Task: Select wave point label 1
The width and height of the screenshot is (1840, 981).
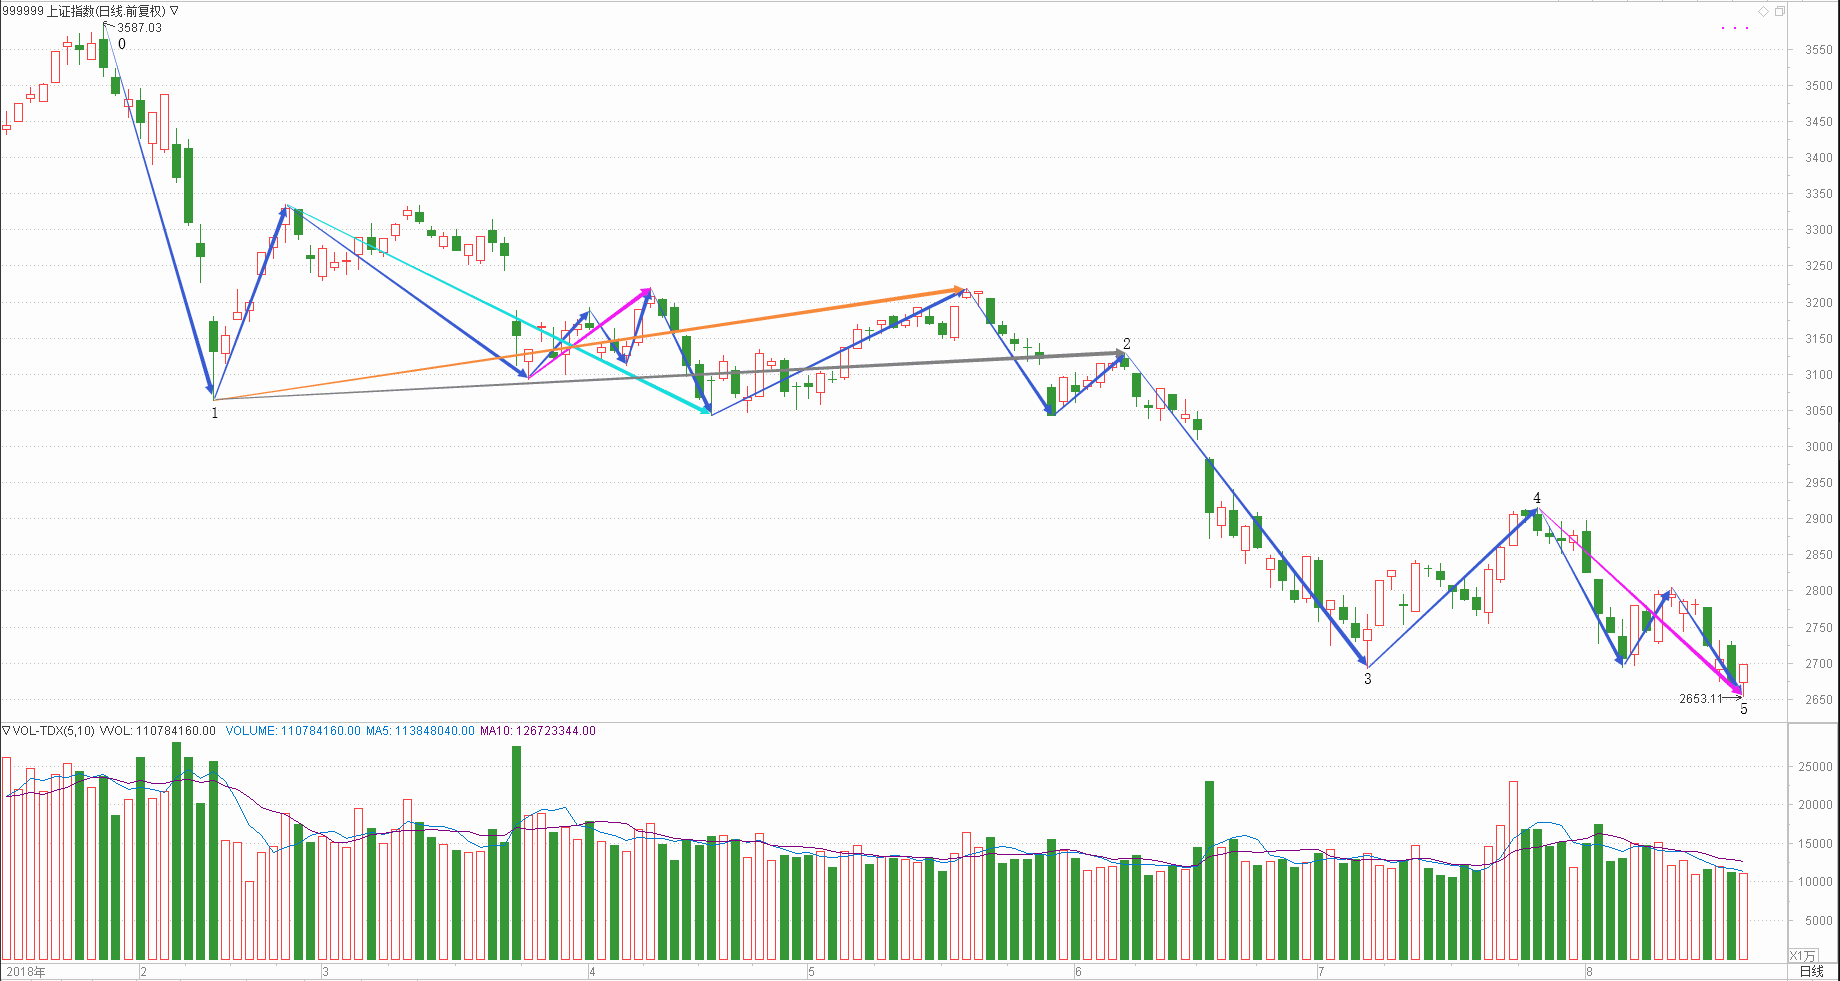Action: 214,413
